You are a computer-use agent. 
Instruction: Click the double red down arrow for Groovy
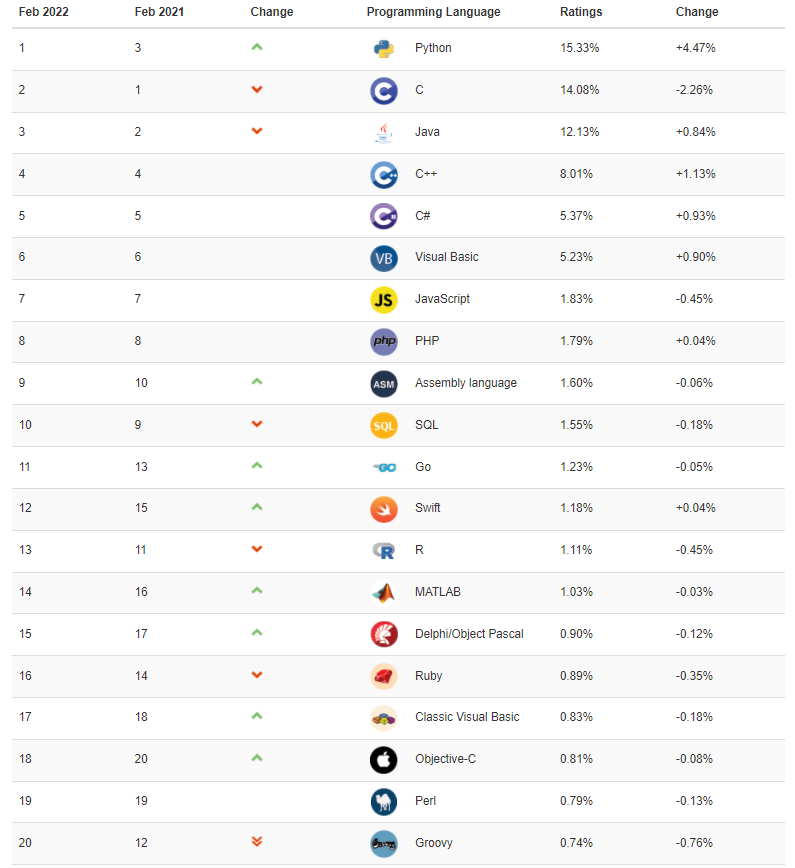click(257, 842)
